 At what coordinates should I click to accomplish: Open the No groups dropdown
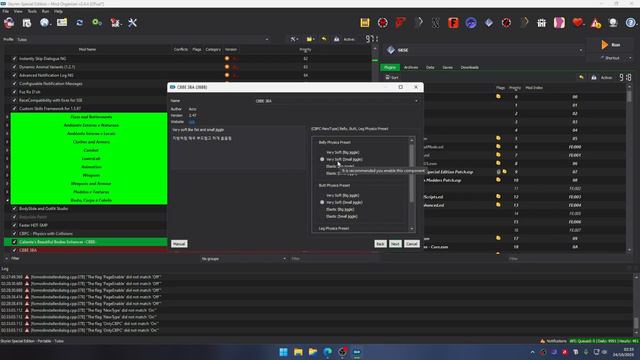pos(243,258)
